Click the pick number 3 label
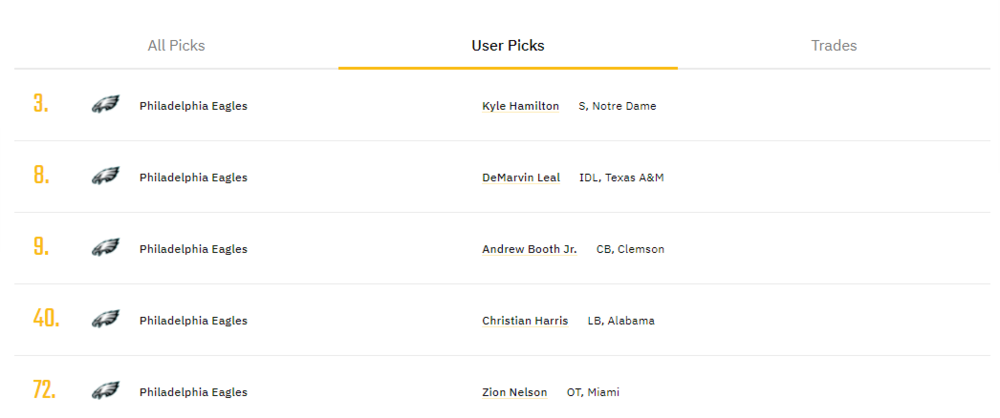This screenshot has width=1000, height=418. click(40, 105)
